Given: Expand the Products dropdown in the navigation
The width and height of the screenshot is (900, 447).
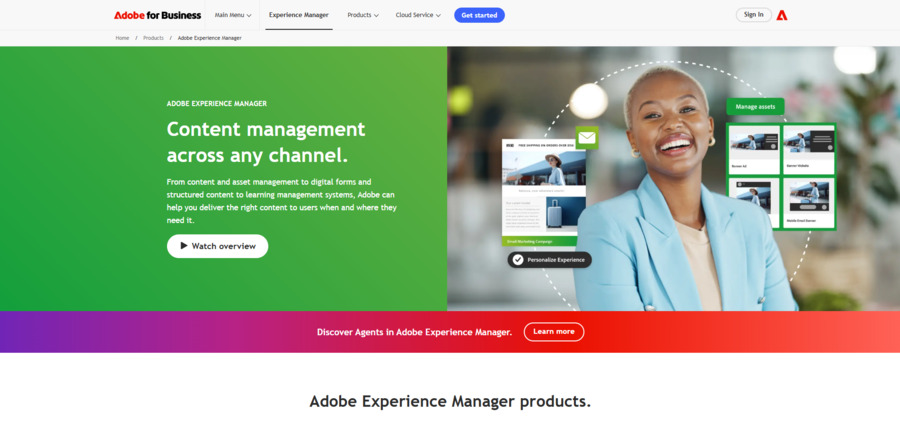Looking at the screenshot, I should [363, 15].
